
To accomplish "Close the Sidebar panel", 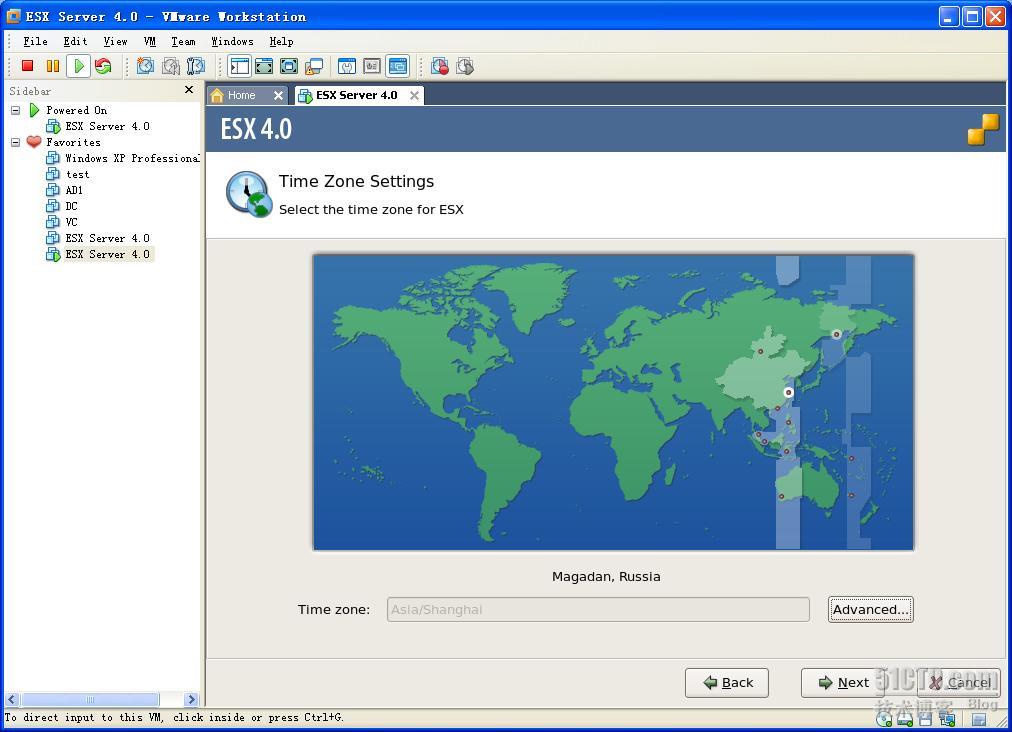I will coord(188,90).
